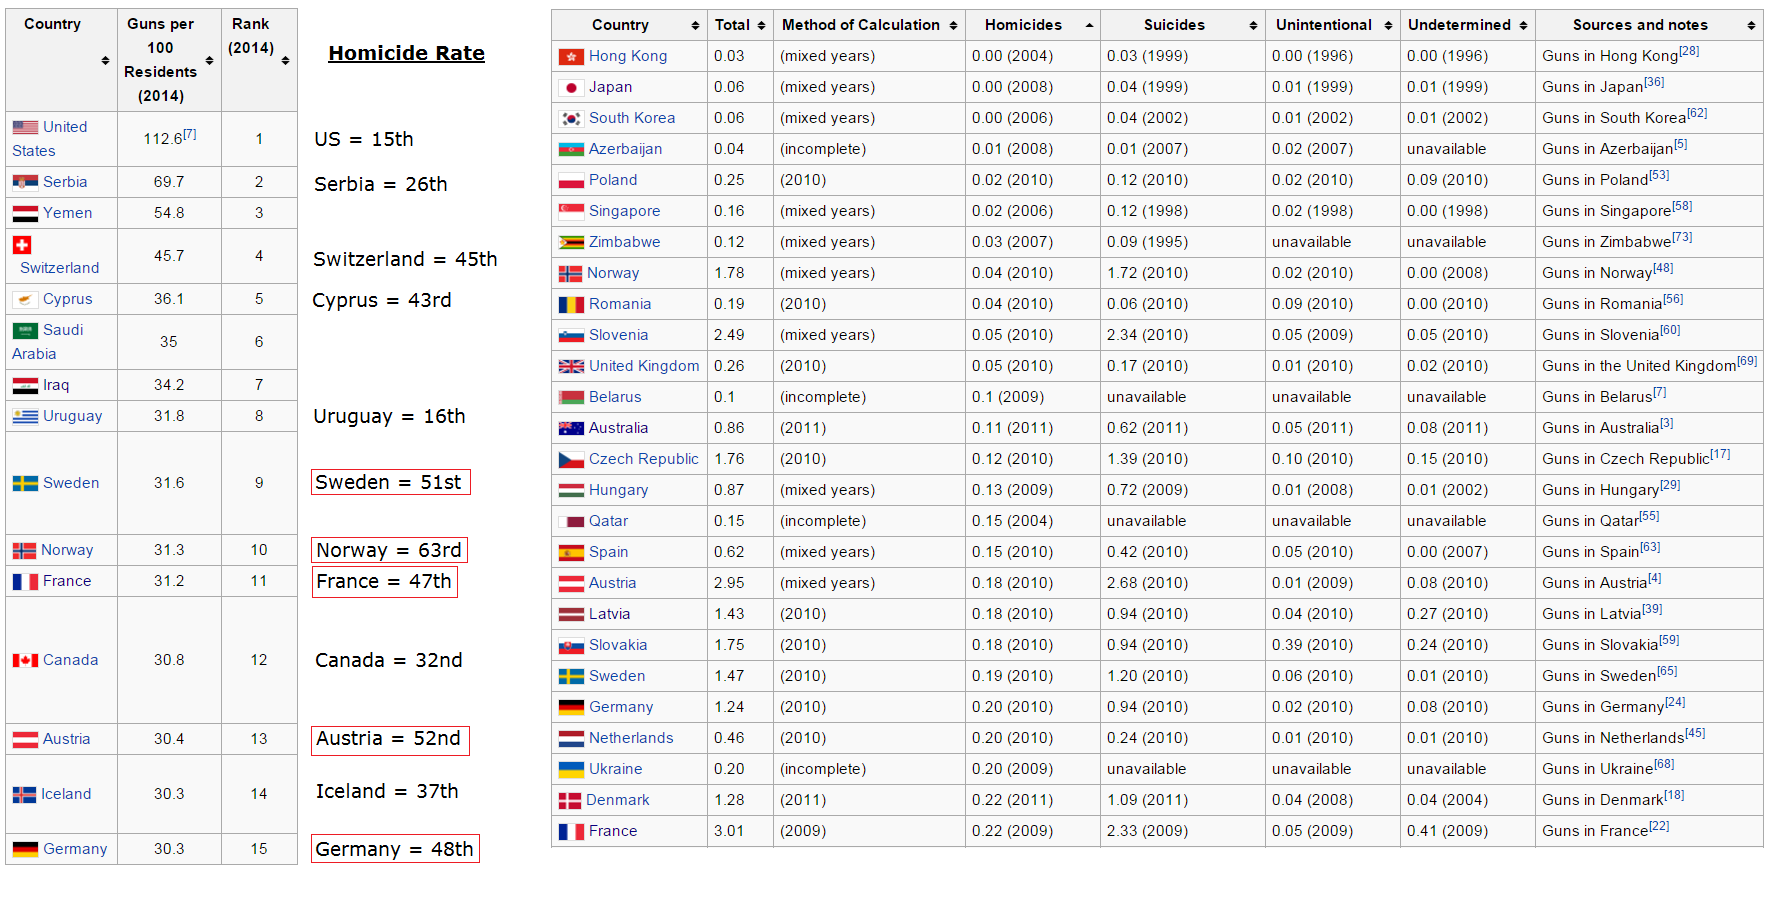
Task: Sort by Method of Calculation column
Action: tap(953, 26)
